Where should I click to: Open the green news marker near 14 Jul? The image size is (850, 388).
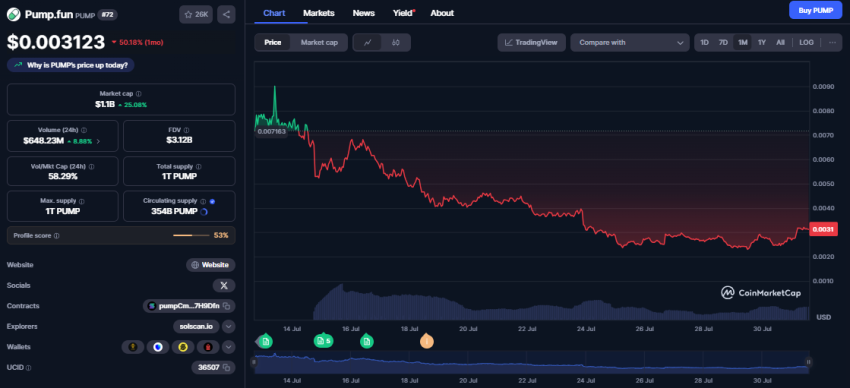pos(265,341)
